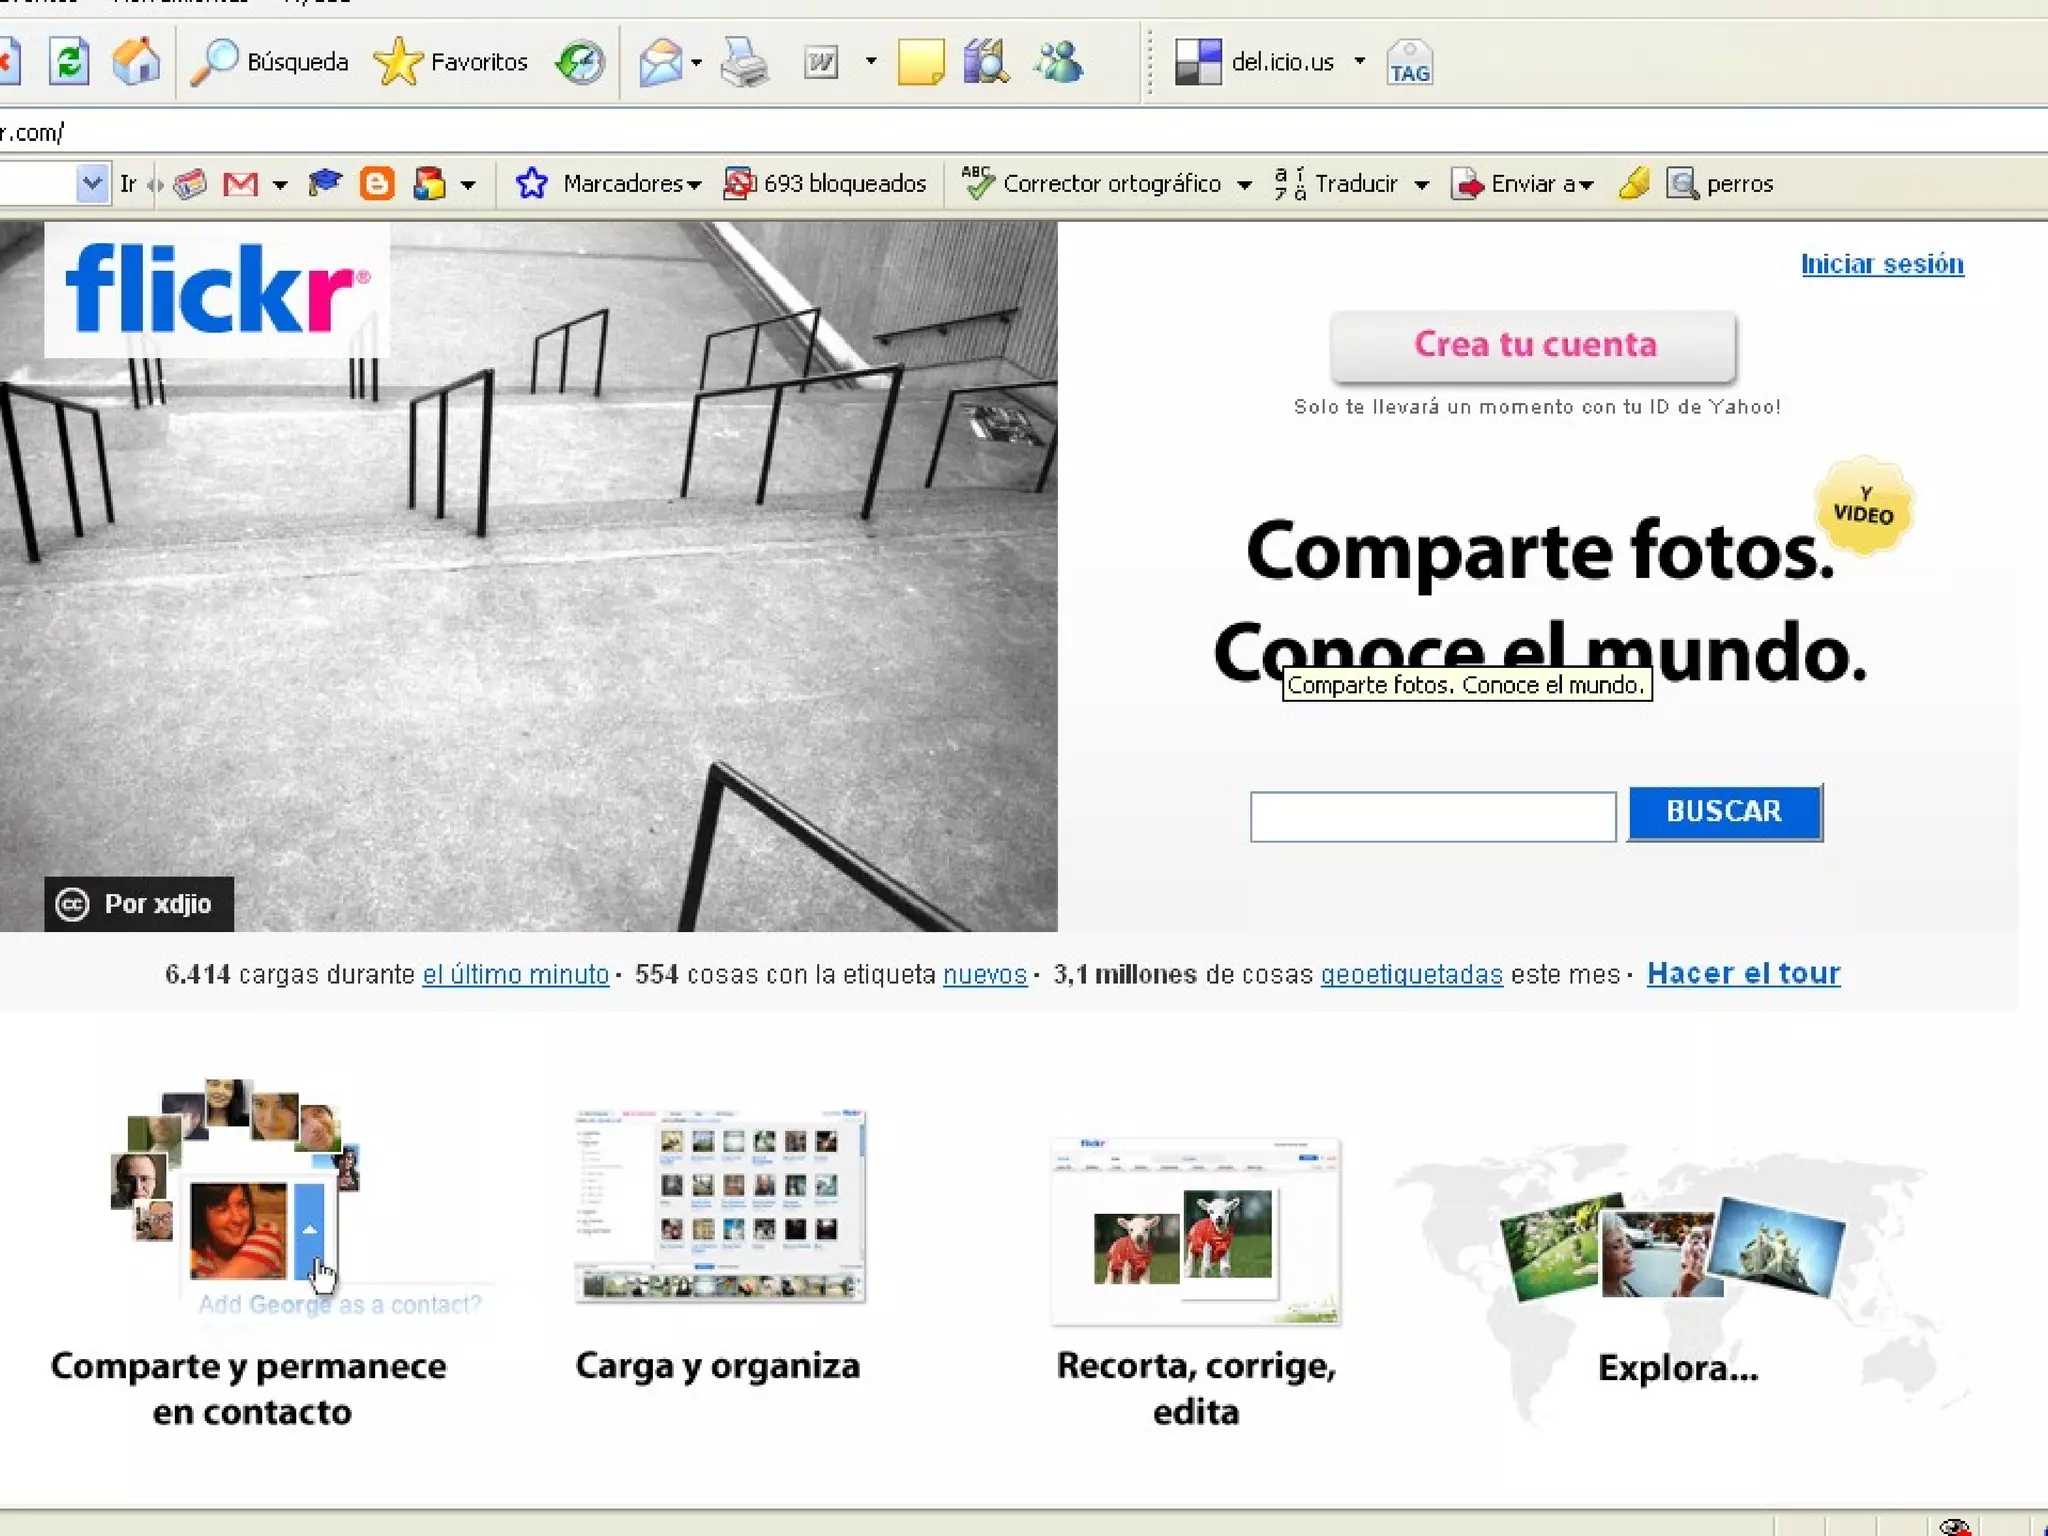Open the Corrector ortográfico dropdown
Viewport: 2048px width, 1536px height.
[1244, 185]
